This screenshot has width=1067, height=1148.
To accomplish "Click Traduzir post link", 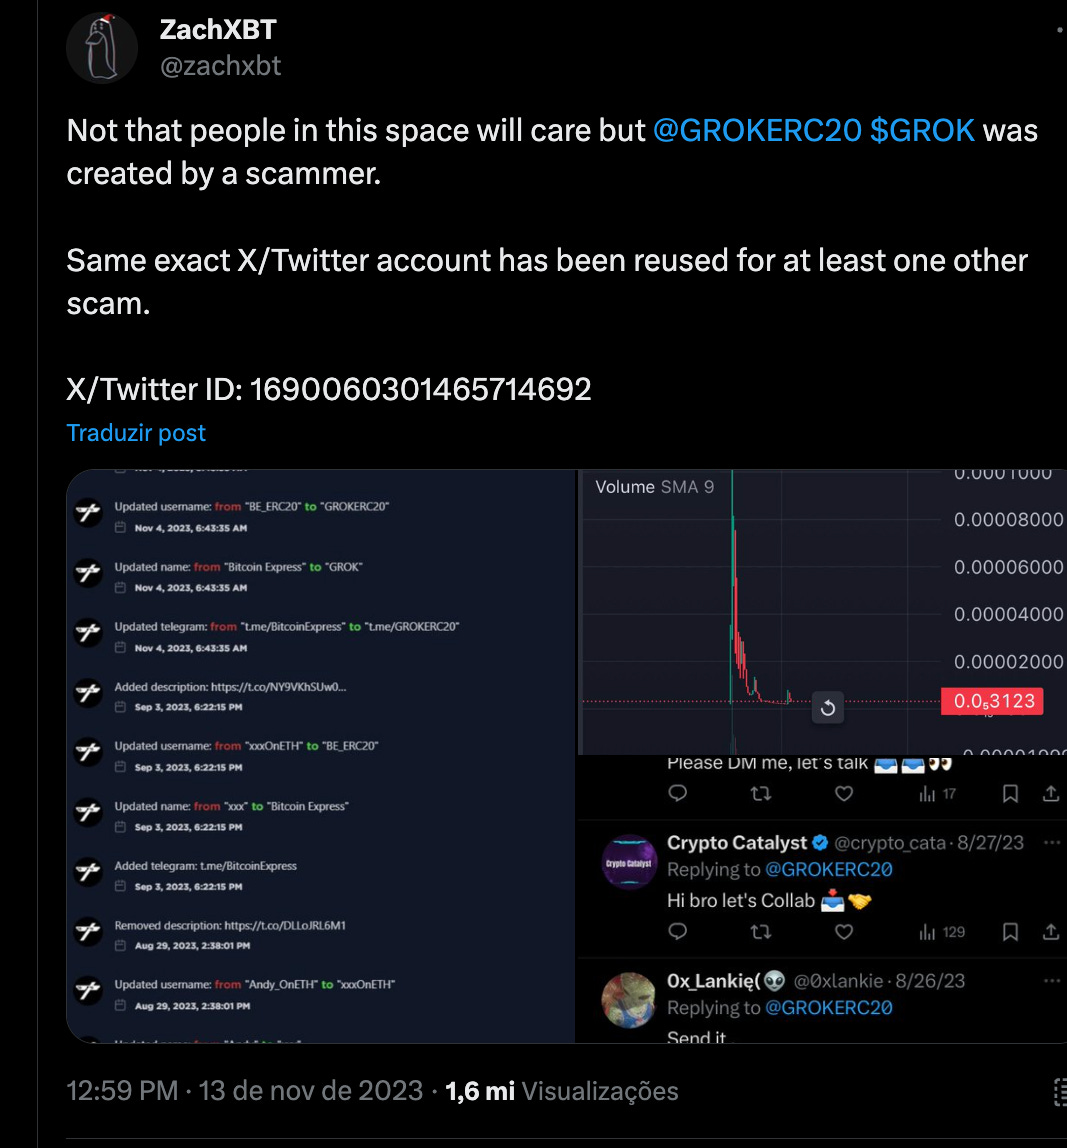I will tap(135, 433).
